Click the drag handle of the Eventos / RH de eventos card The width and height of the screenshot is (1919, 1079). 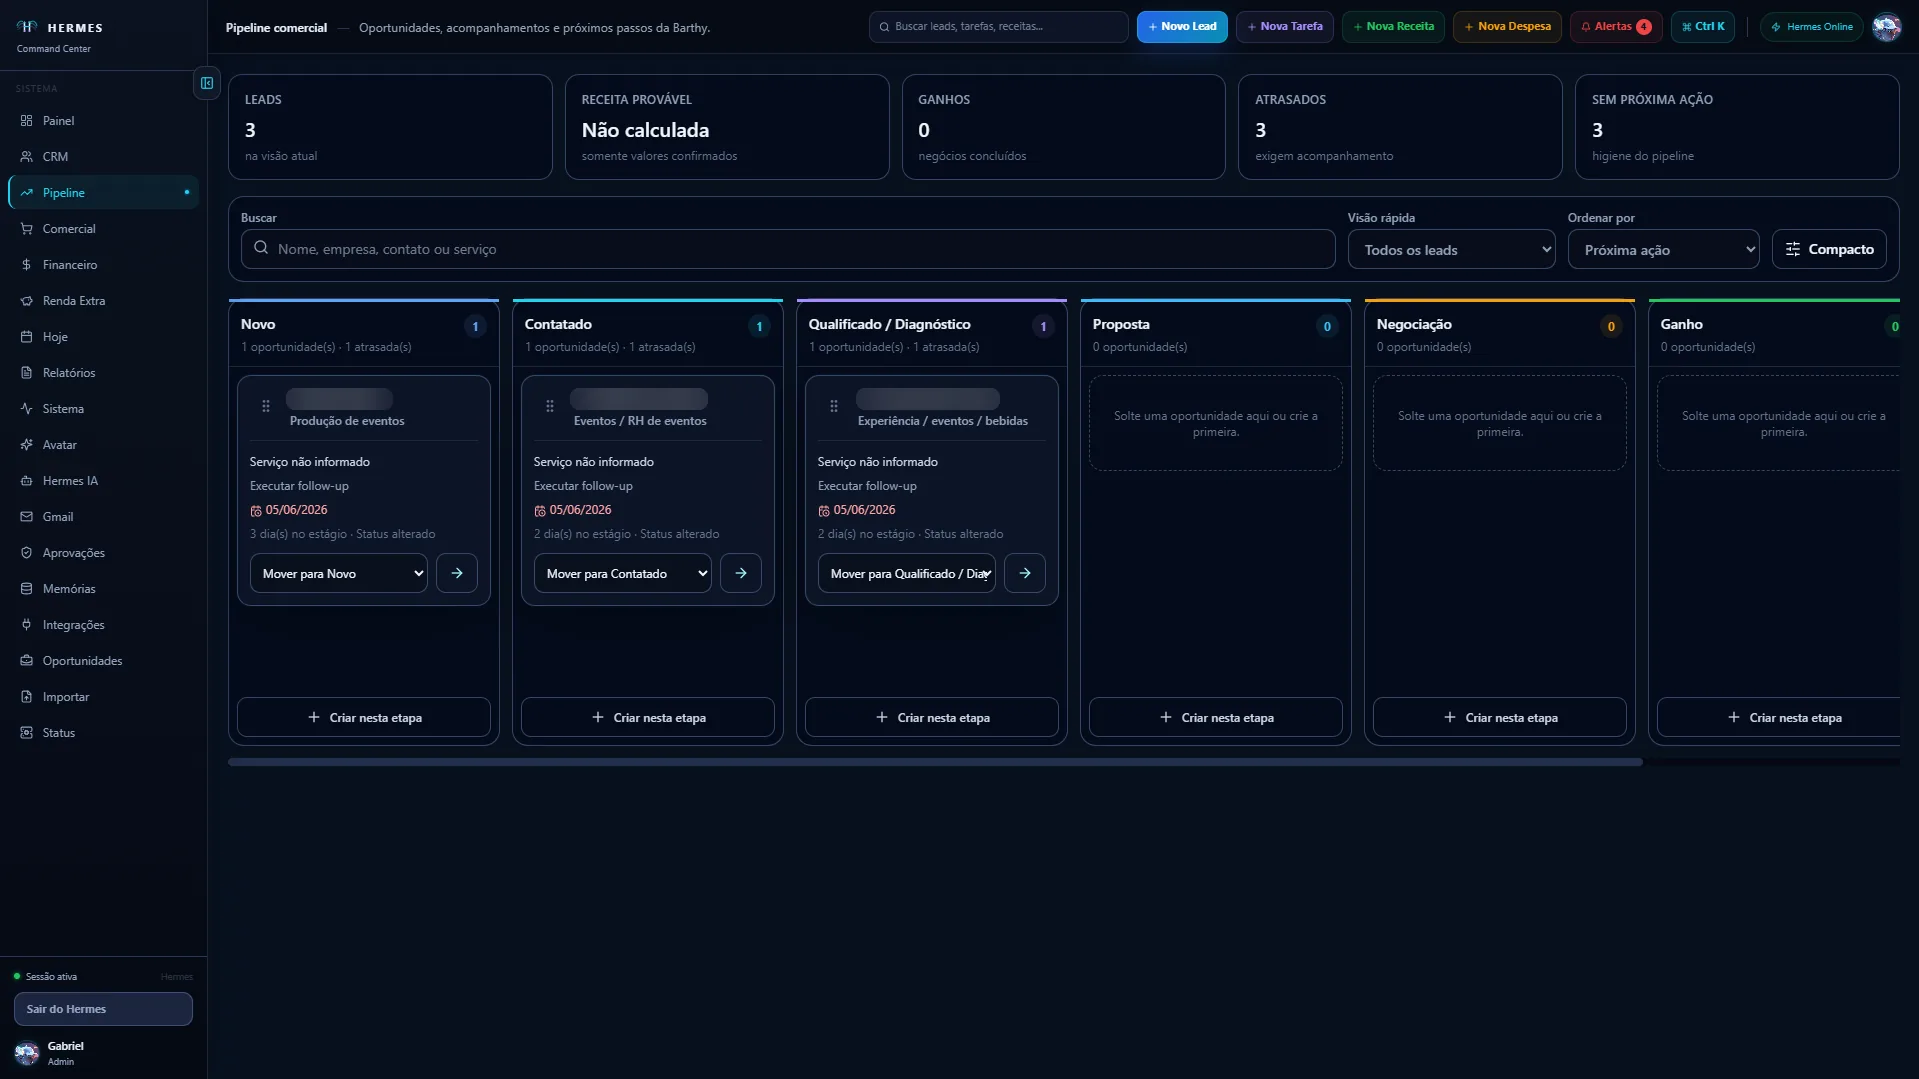click(x=550, y=406)
